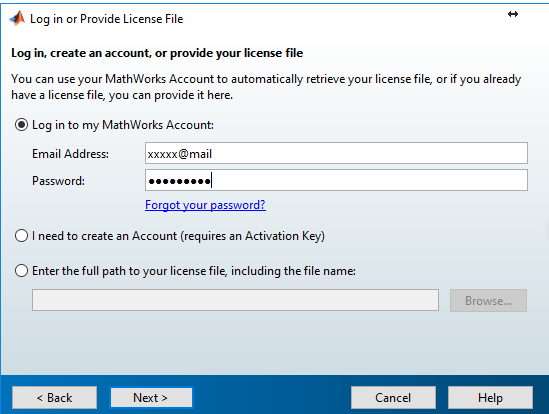
Task: Open the Forgot your password link
Action: click(x=205, y=205)
